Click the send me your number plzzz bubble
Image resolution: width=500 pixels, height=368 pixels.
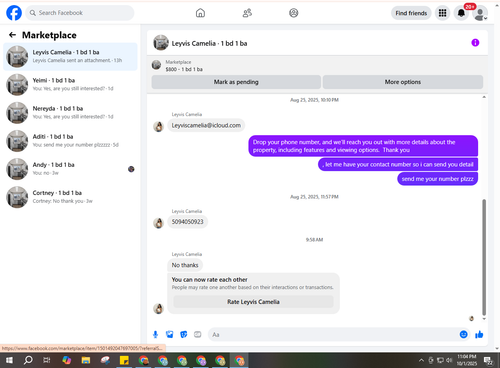(x=437, y=179)
